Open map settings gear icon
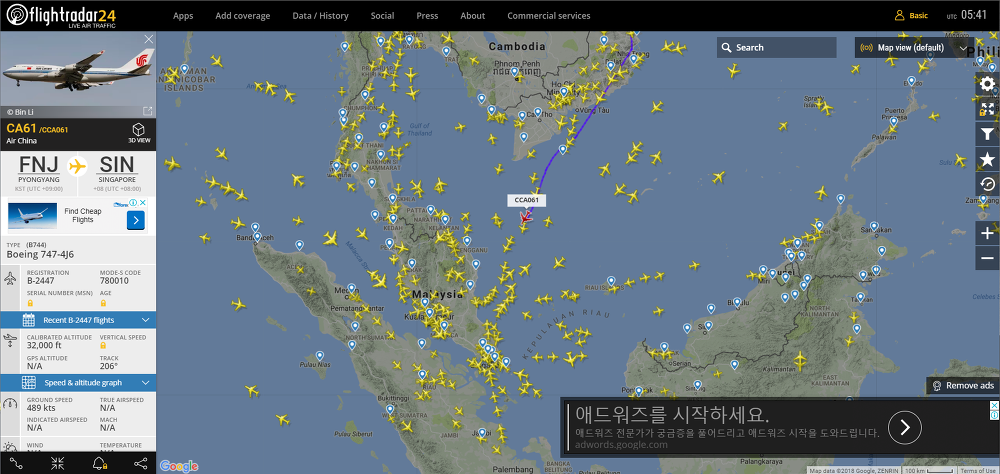This screenshot has width=1000, height=474. click(x=987, y=84)
